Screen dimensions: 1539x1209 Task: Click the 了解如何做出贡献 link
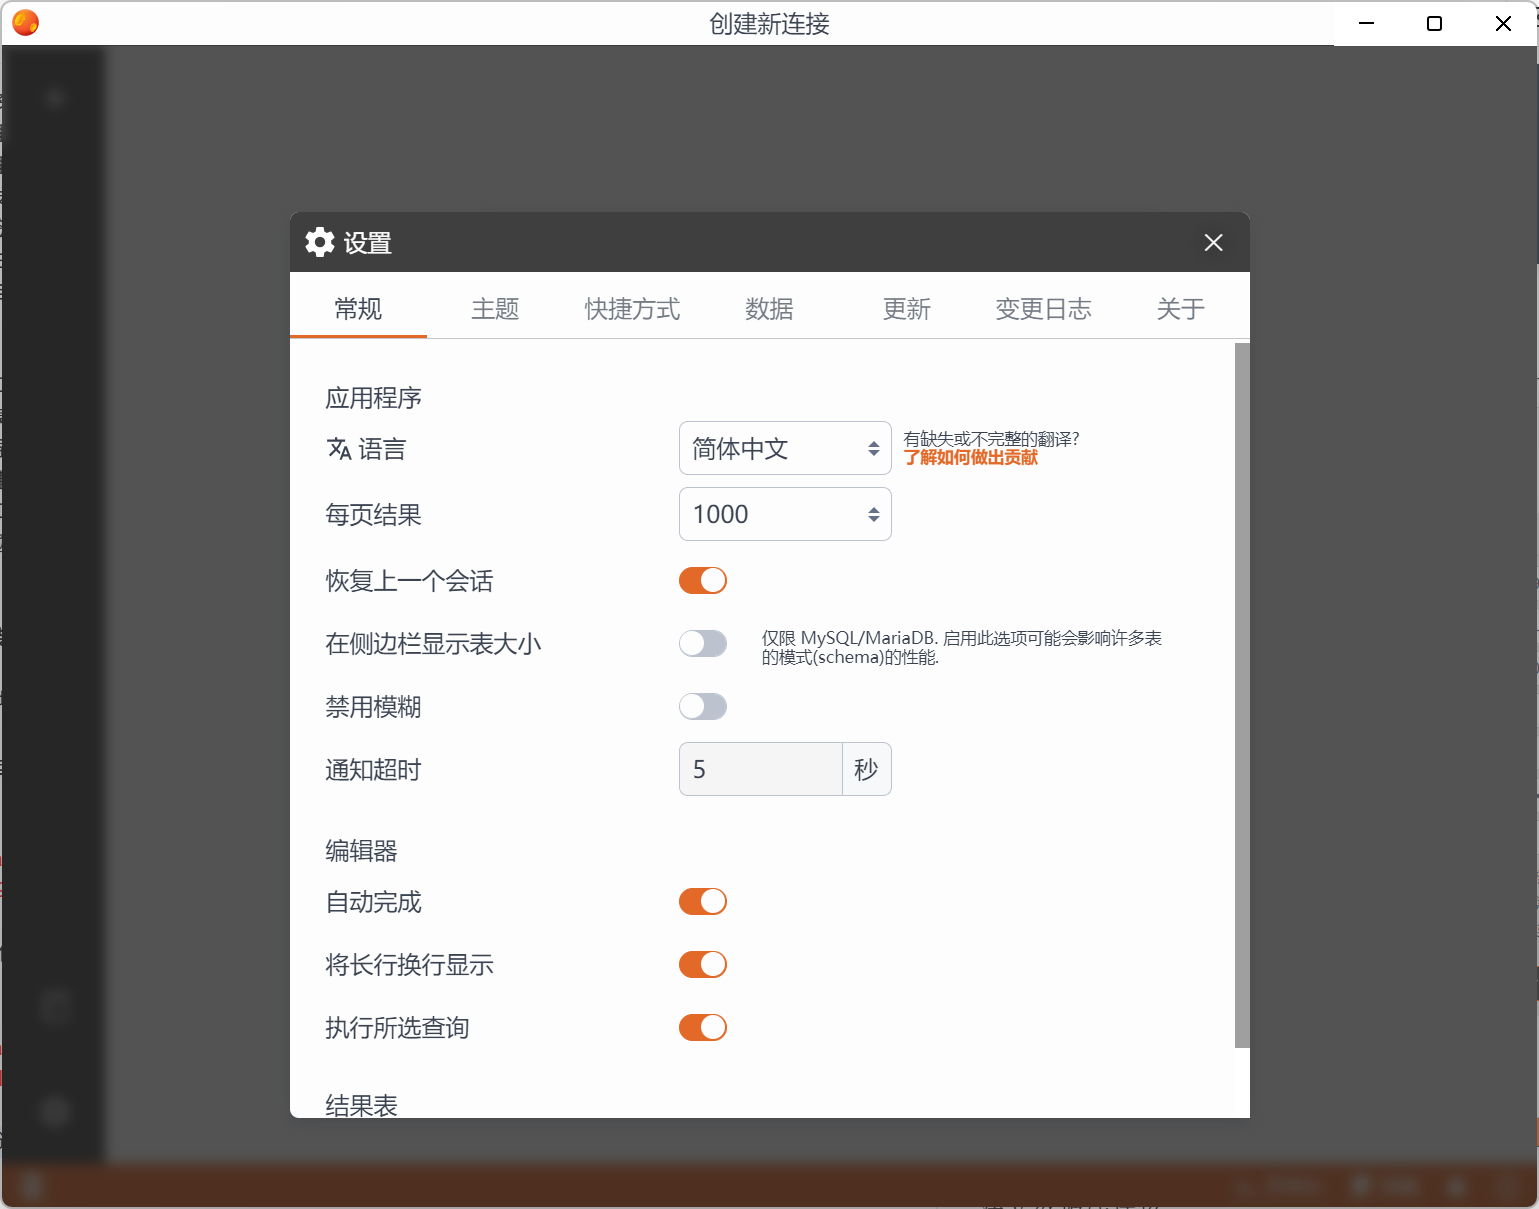(x=970, y=457)
